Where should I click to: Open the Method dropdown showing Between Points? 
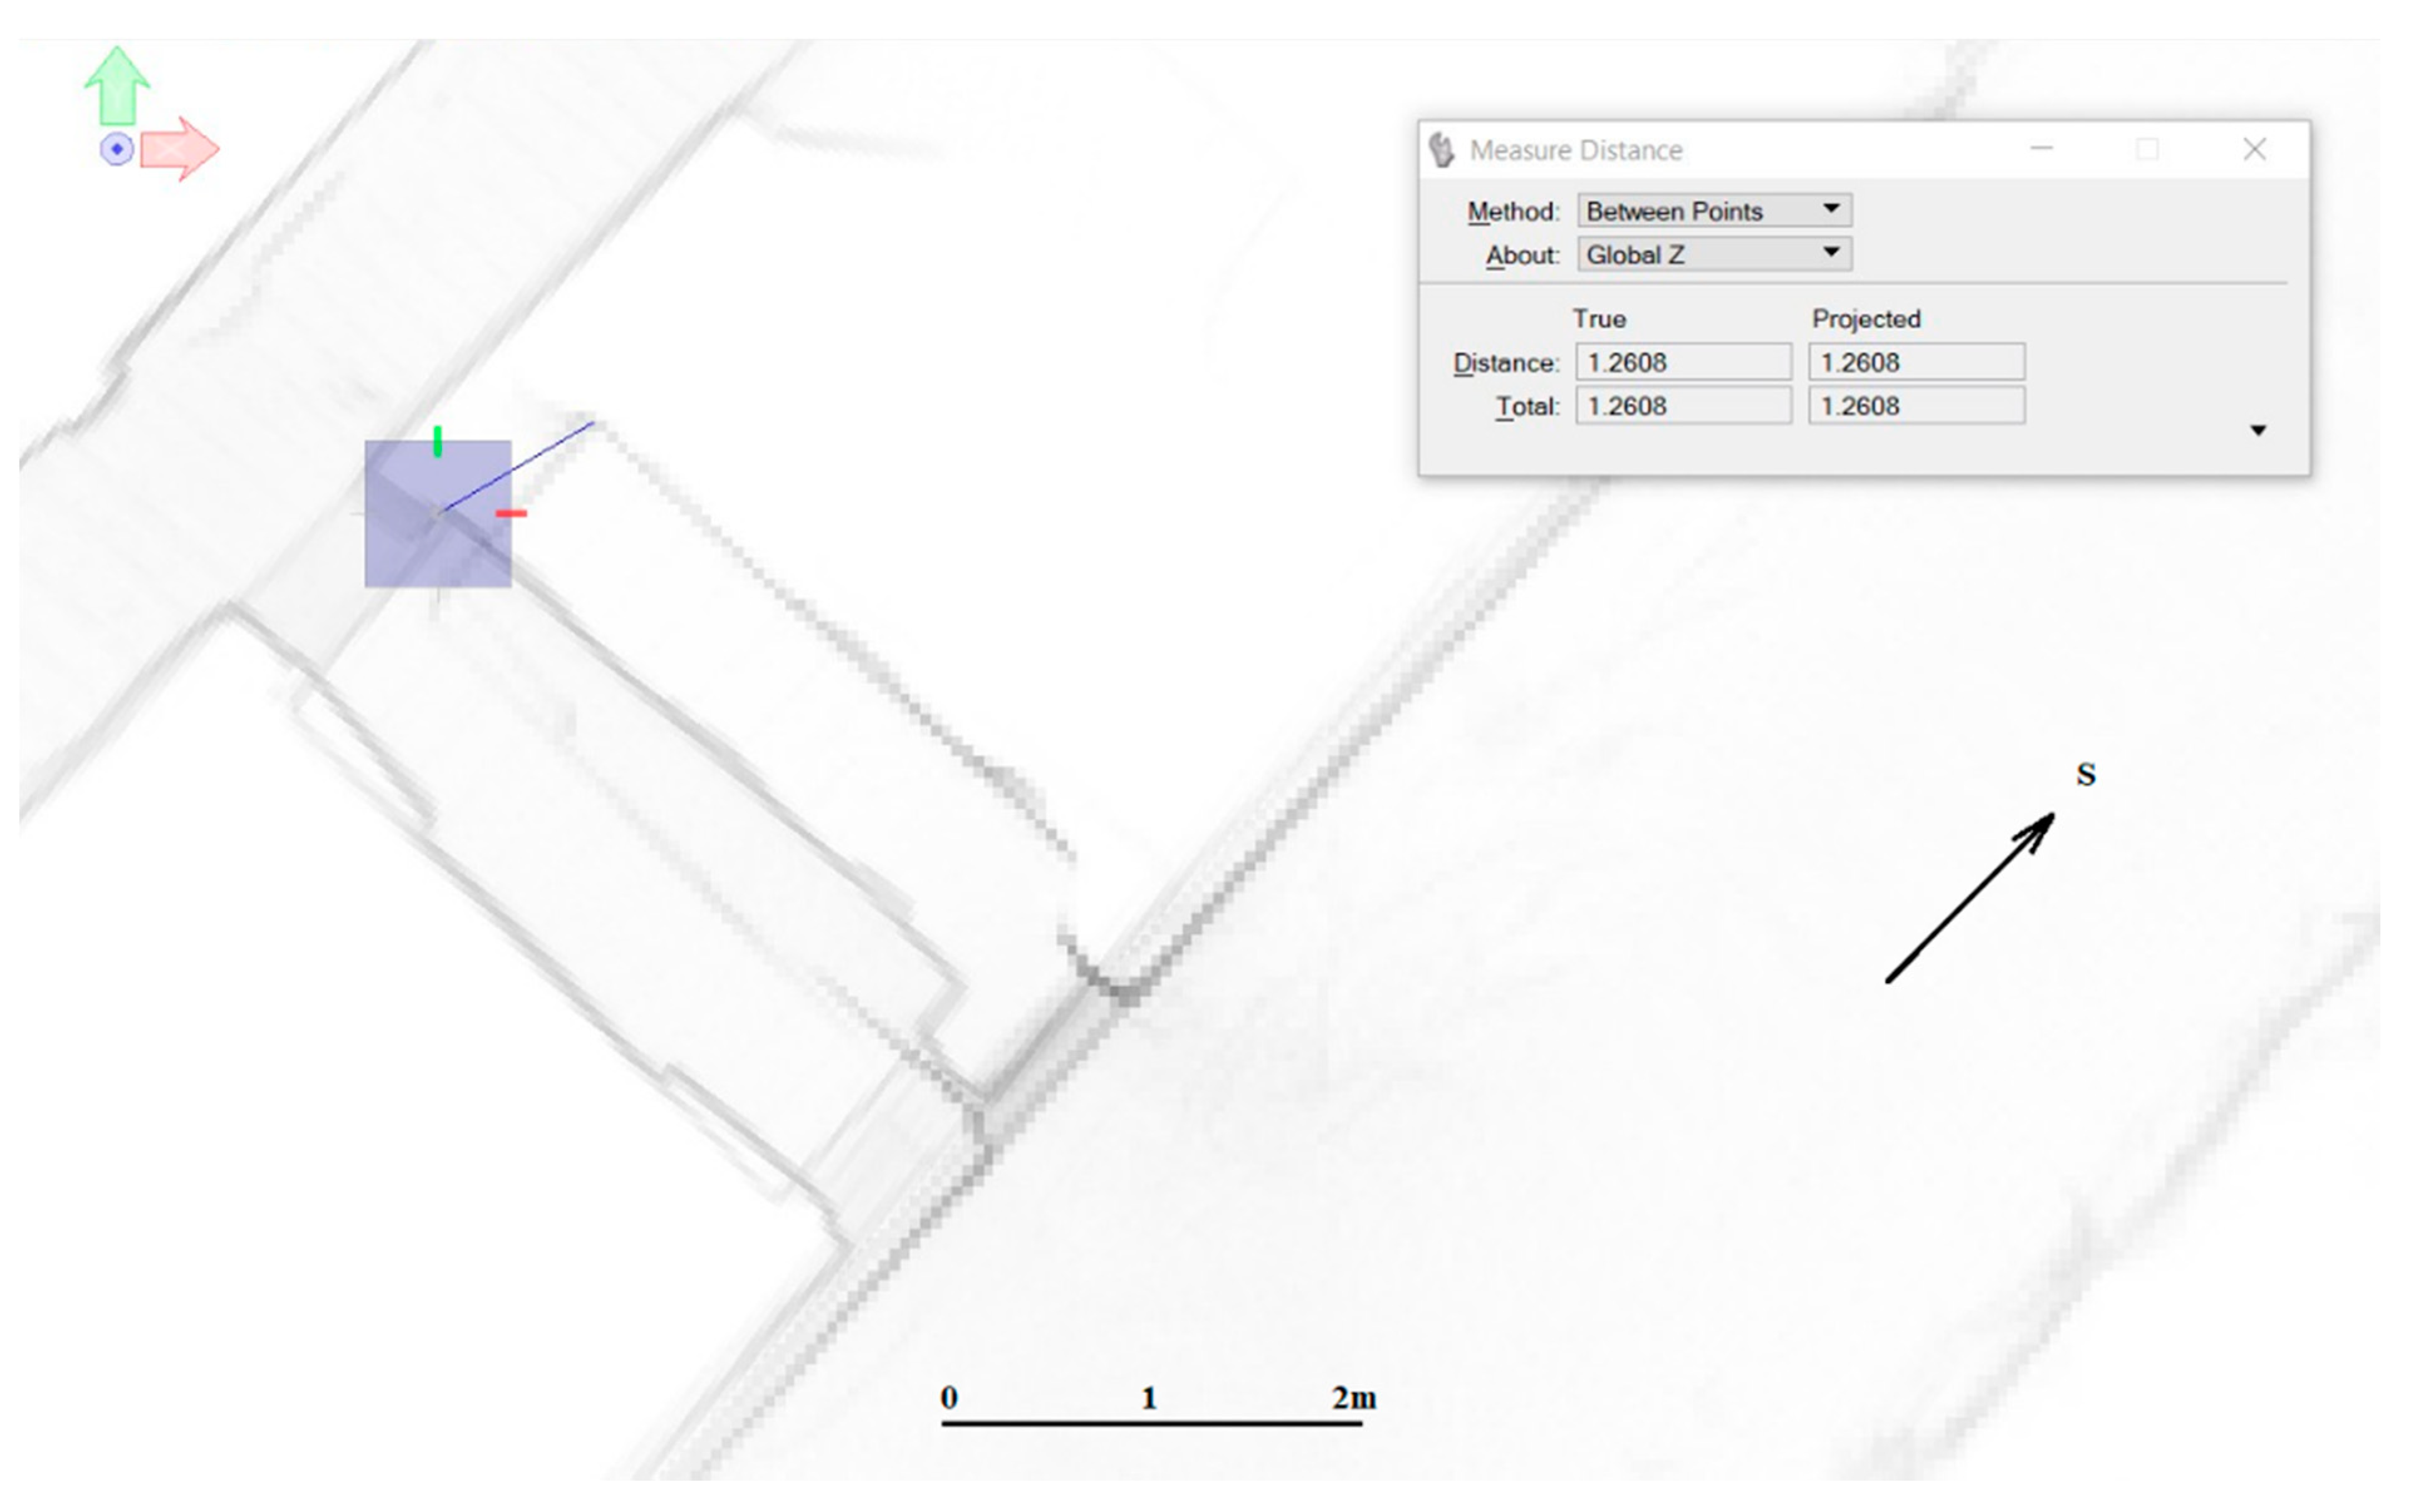coord(1714,210)
